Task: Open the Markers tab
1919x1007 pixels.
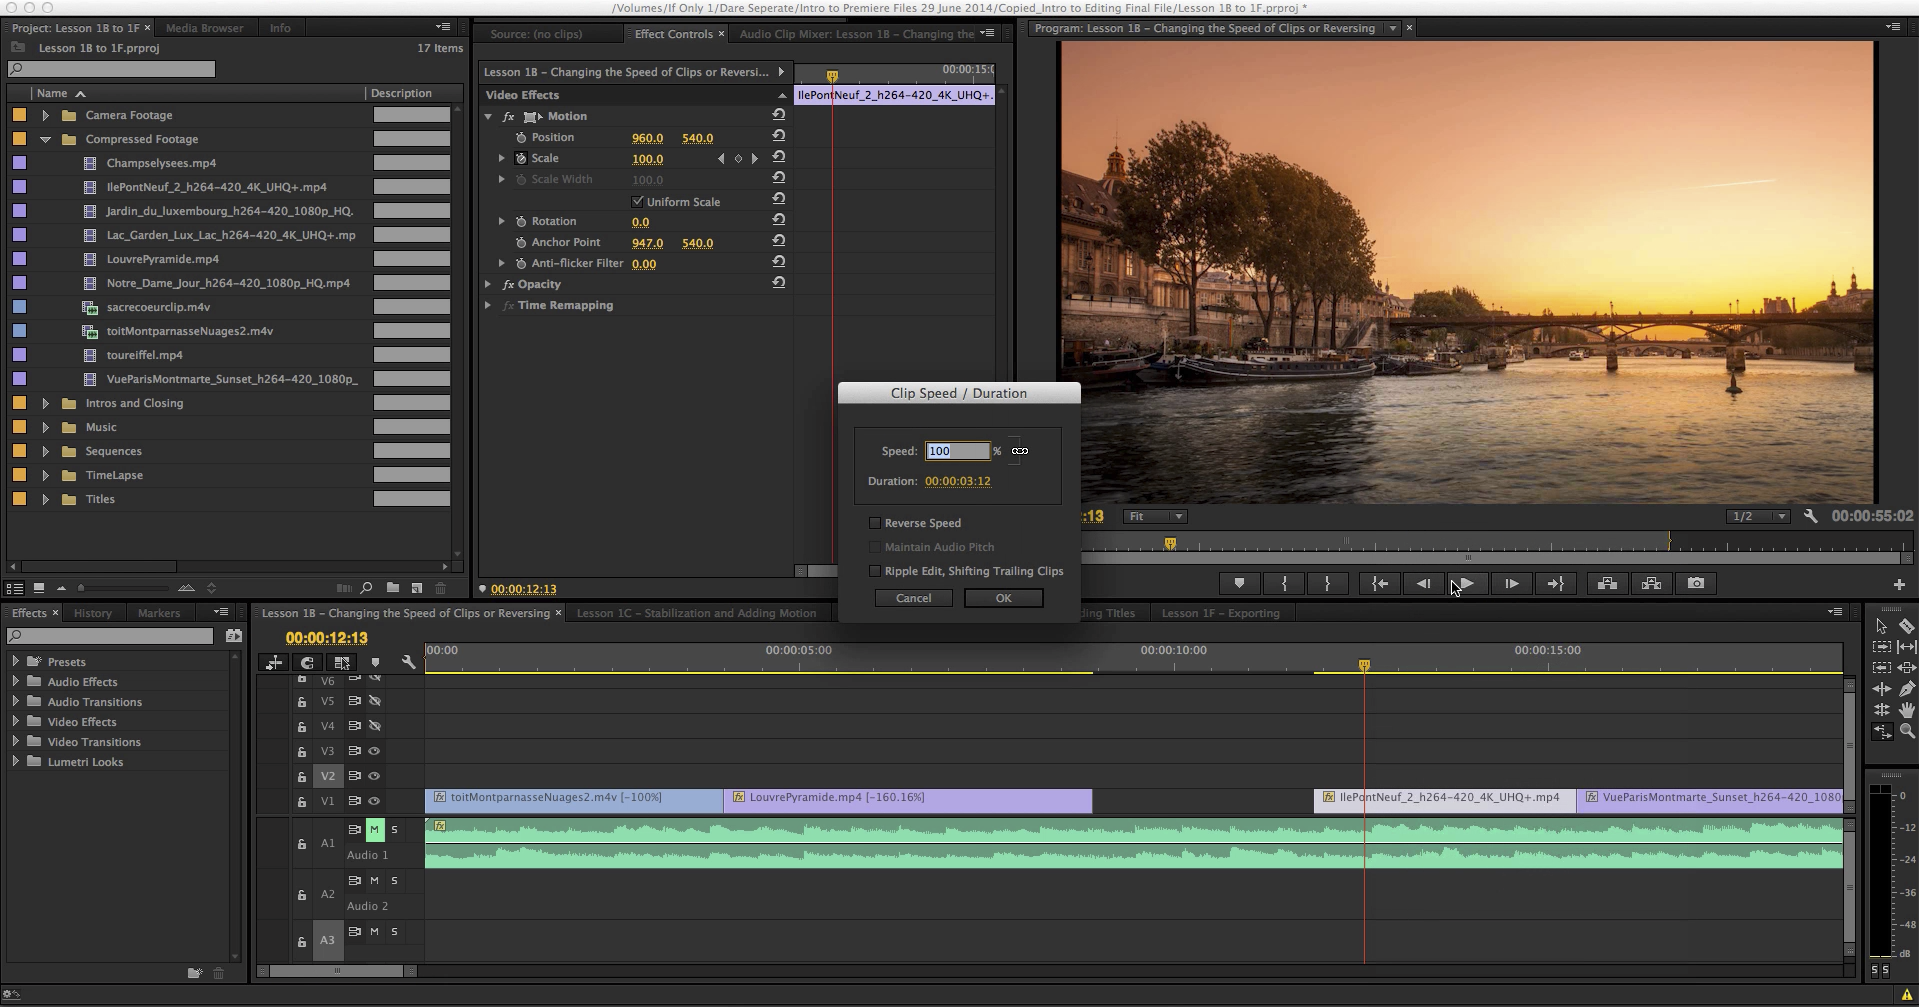Action: coord(159,613)
